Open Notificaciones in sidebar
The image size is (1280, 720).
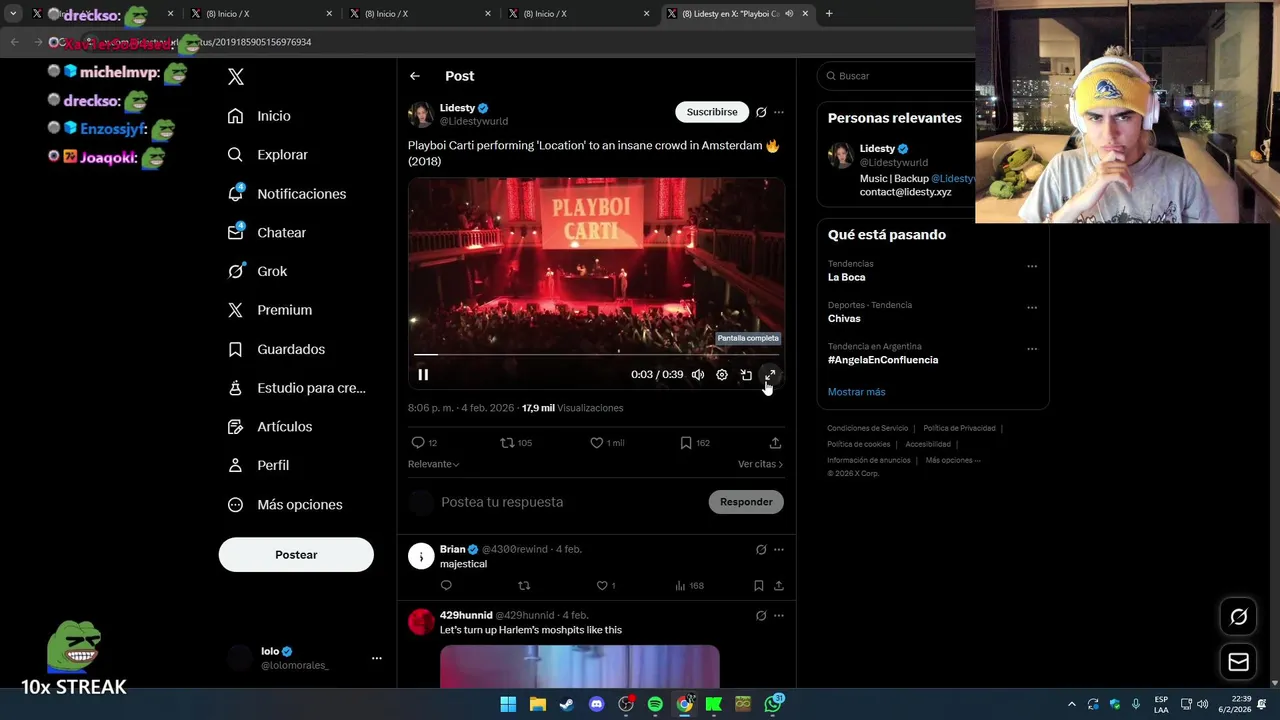(x=286, y=194)
